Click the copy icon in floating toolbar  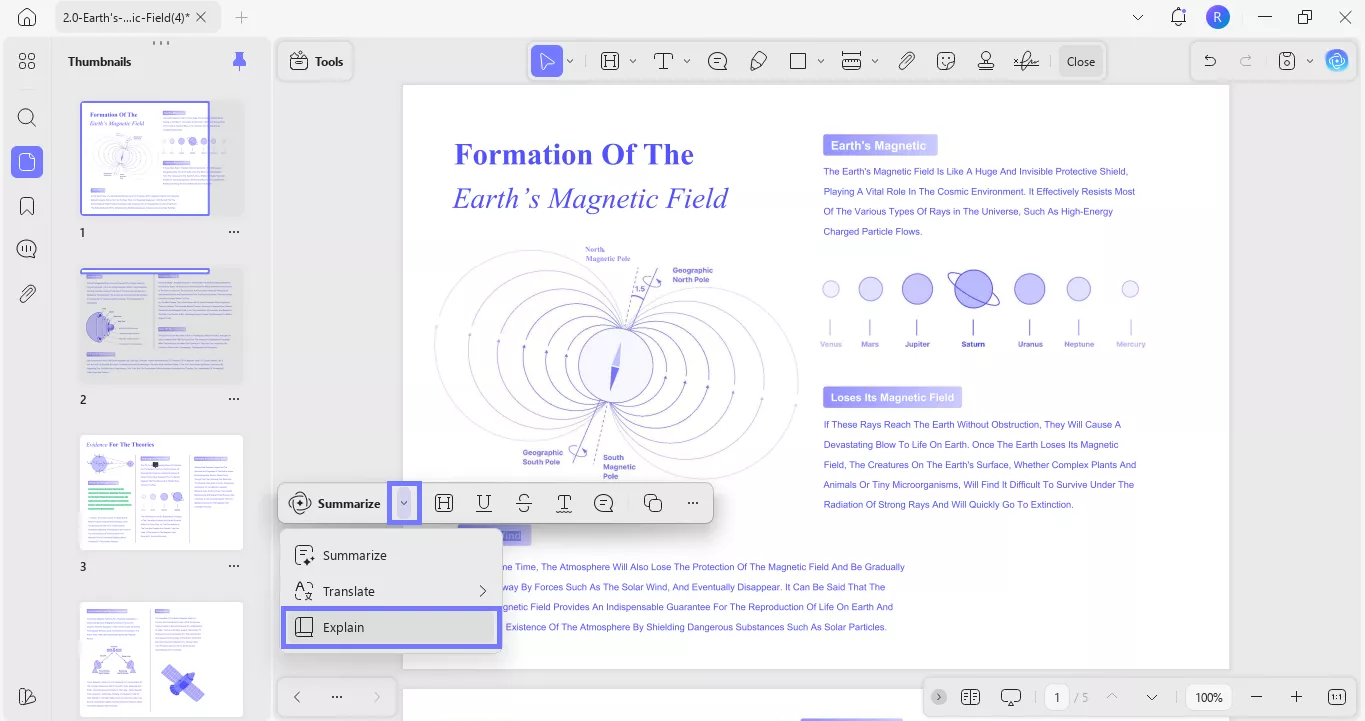[x=653, y=503]
